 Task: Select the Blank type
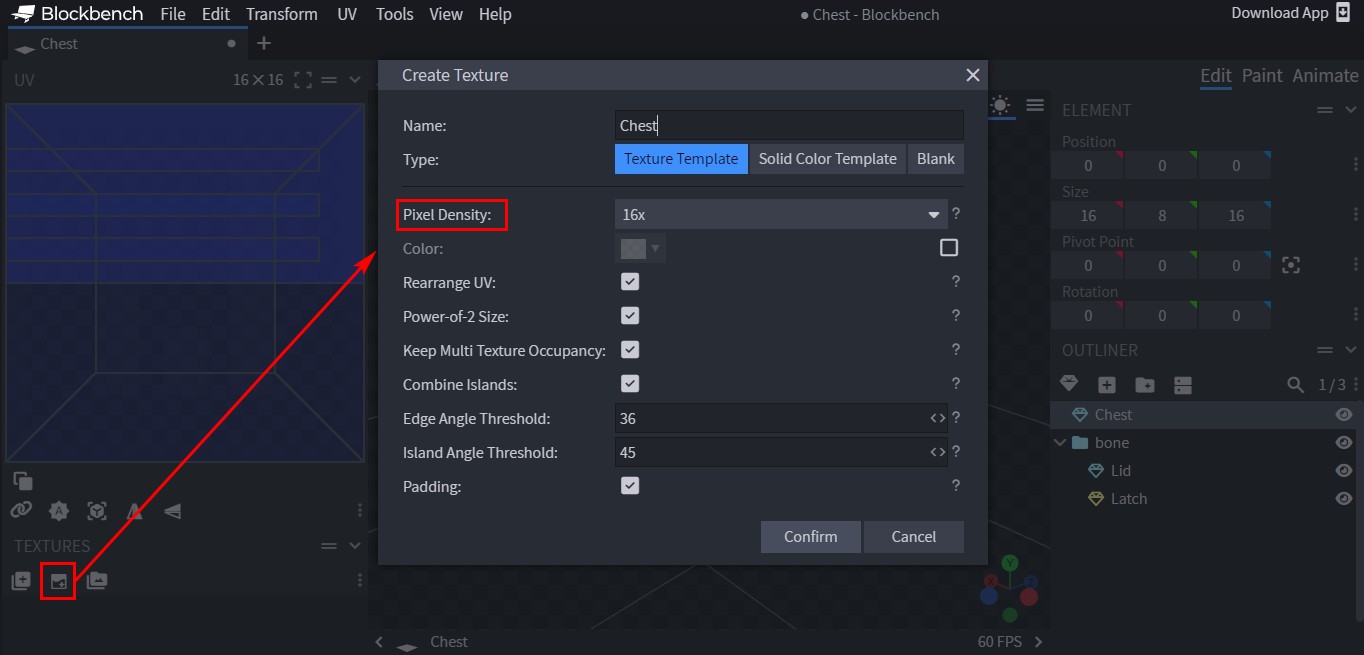(936, 159)
